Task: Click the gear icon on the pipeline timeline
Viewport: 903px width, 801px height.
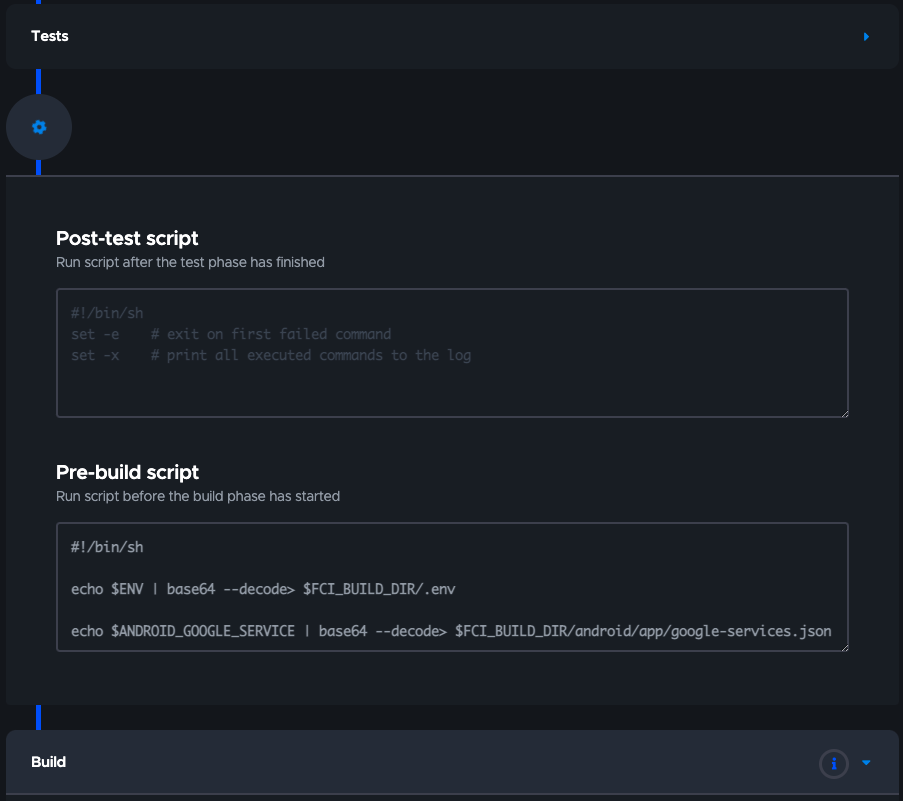Action: [x=39, y=127]
